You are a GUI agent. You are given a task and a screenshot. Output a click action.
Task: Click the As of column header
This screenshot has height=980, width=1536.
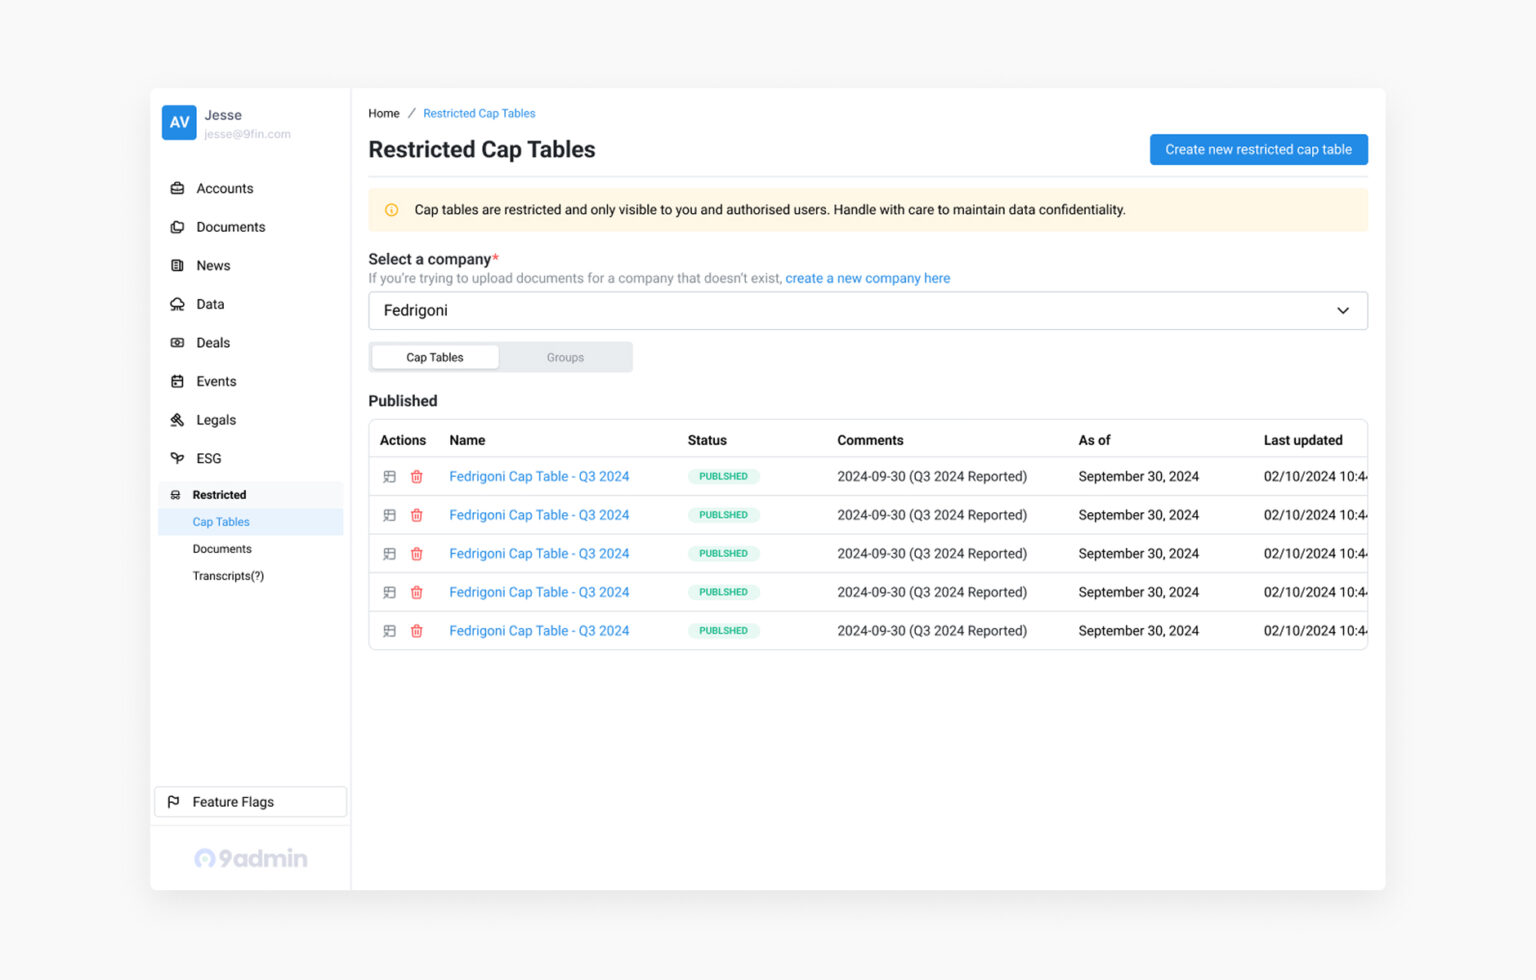click(1094, 440)
